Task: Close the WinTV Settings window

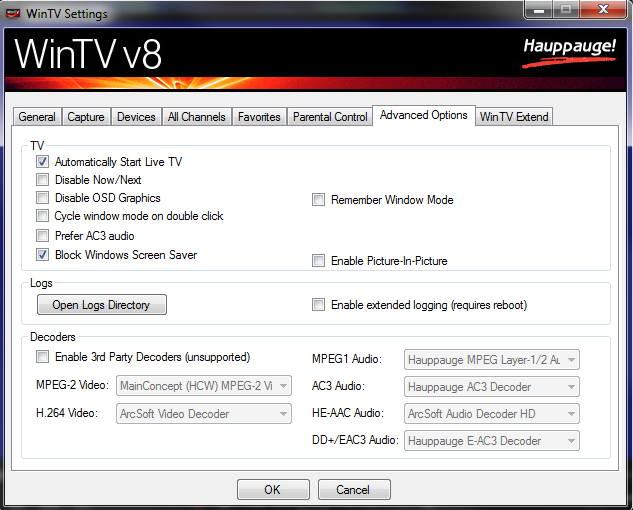Action: pos(603,9)
